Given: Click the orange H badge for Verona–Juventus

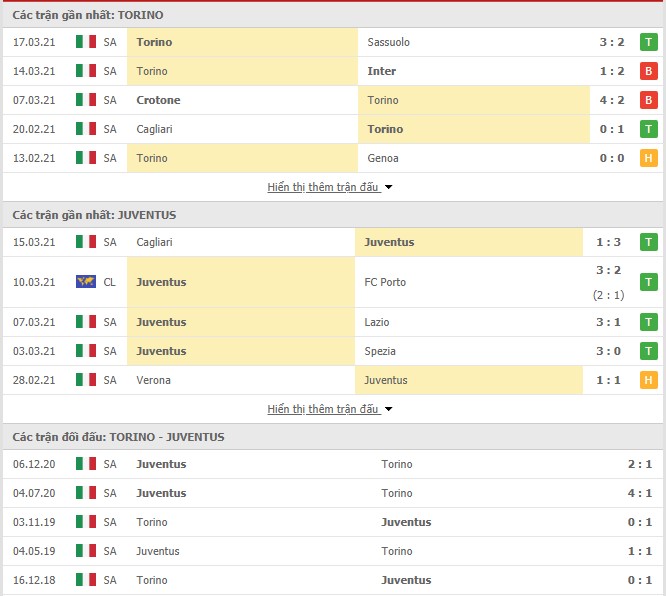Looking at the screenshot, I should (648, 380).
